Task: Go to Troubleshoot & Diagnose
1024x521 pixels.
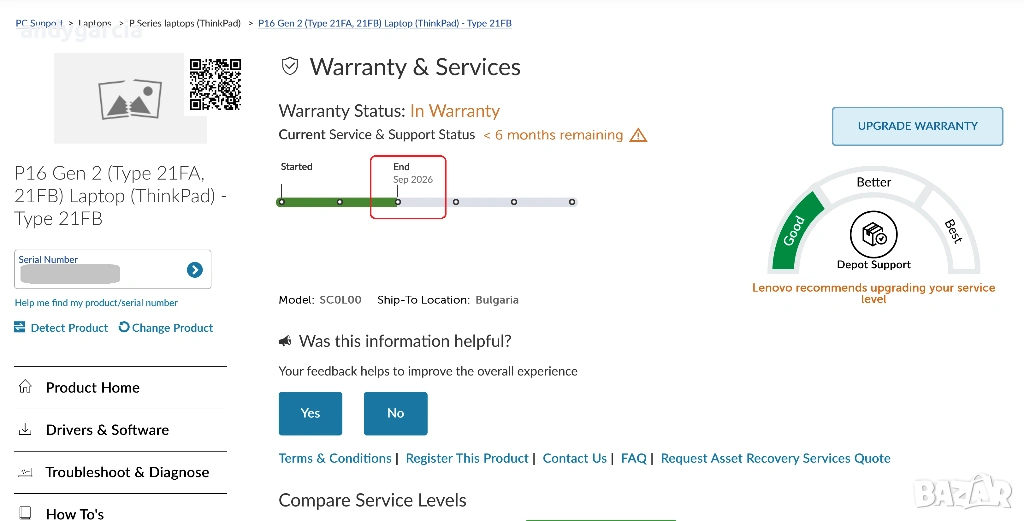Action: (127, 472)
